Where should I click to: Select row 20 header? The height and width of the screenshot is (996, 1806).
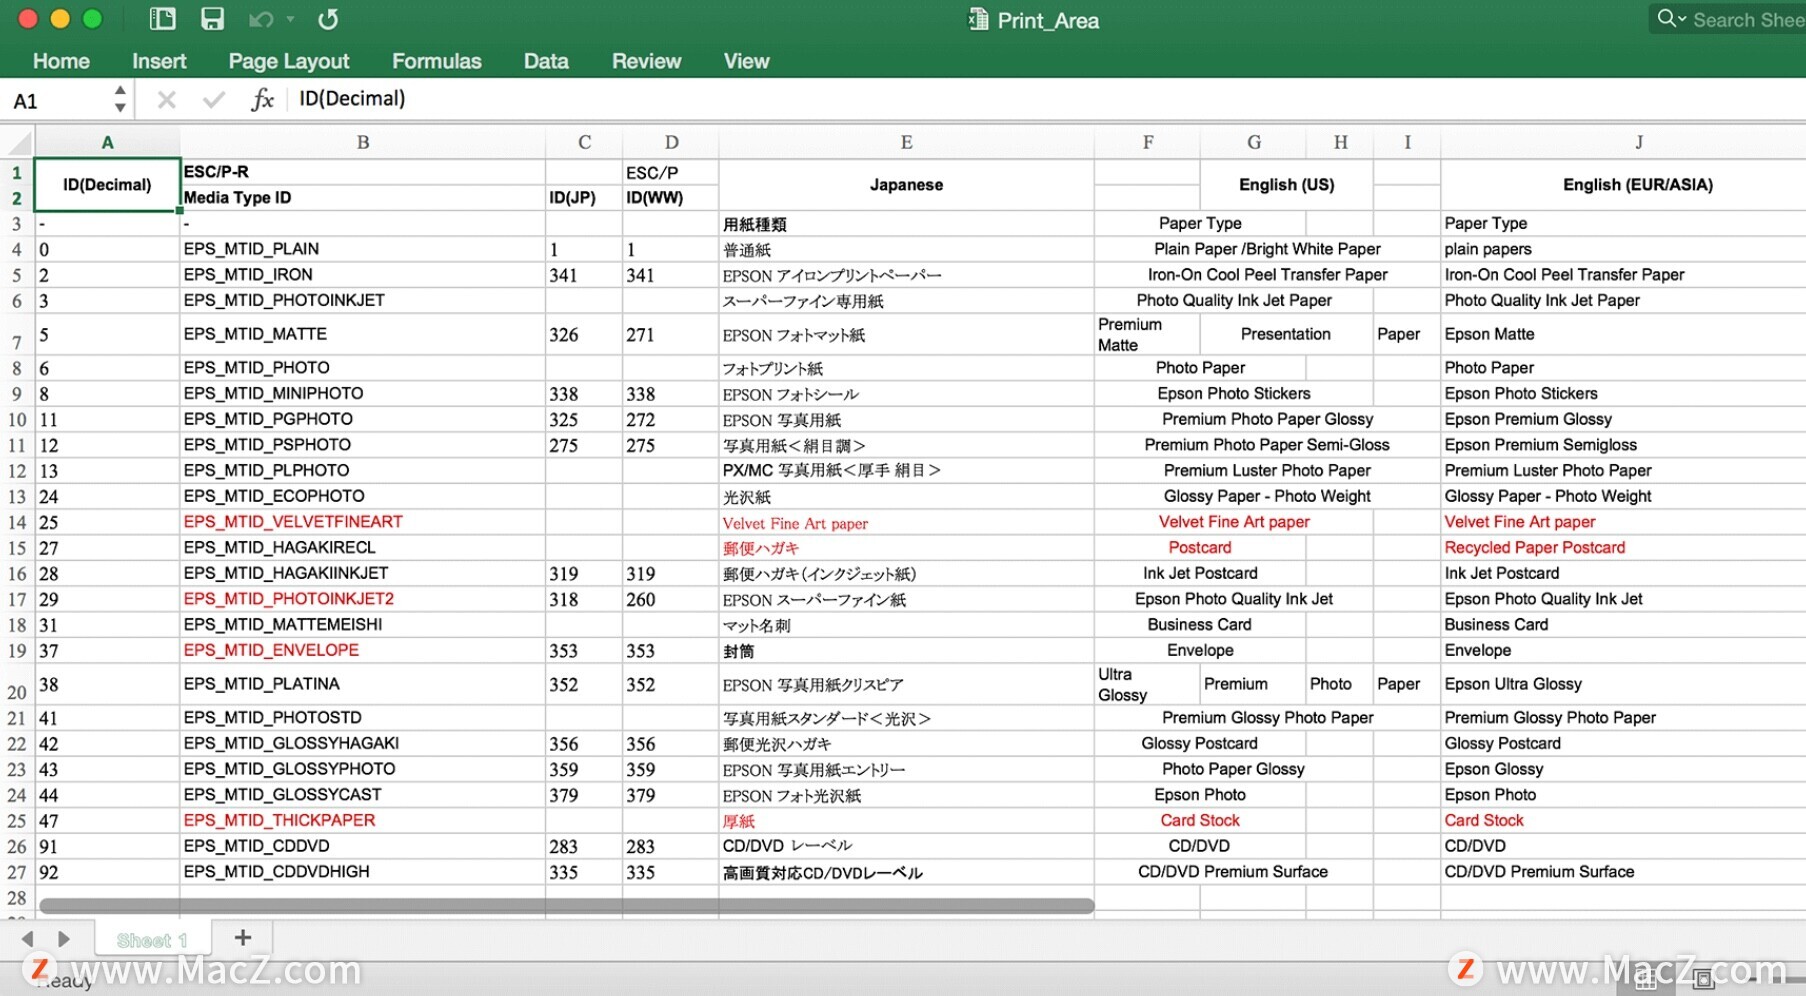17,684
